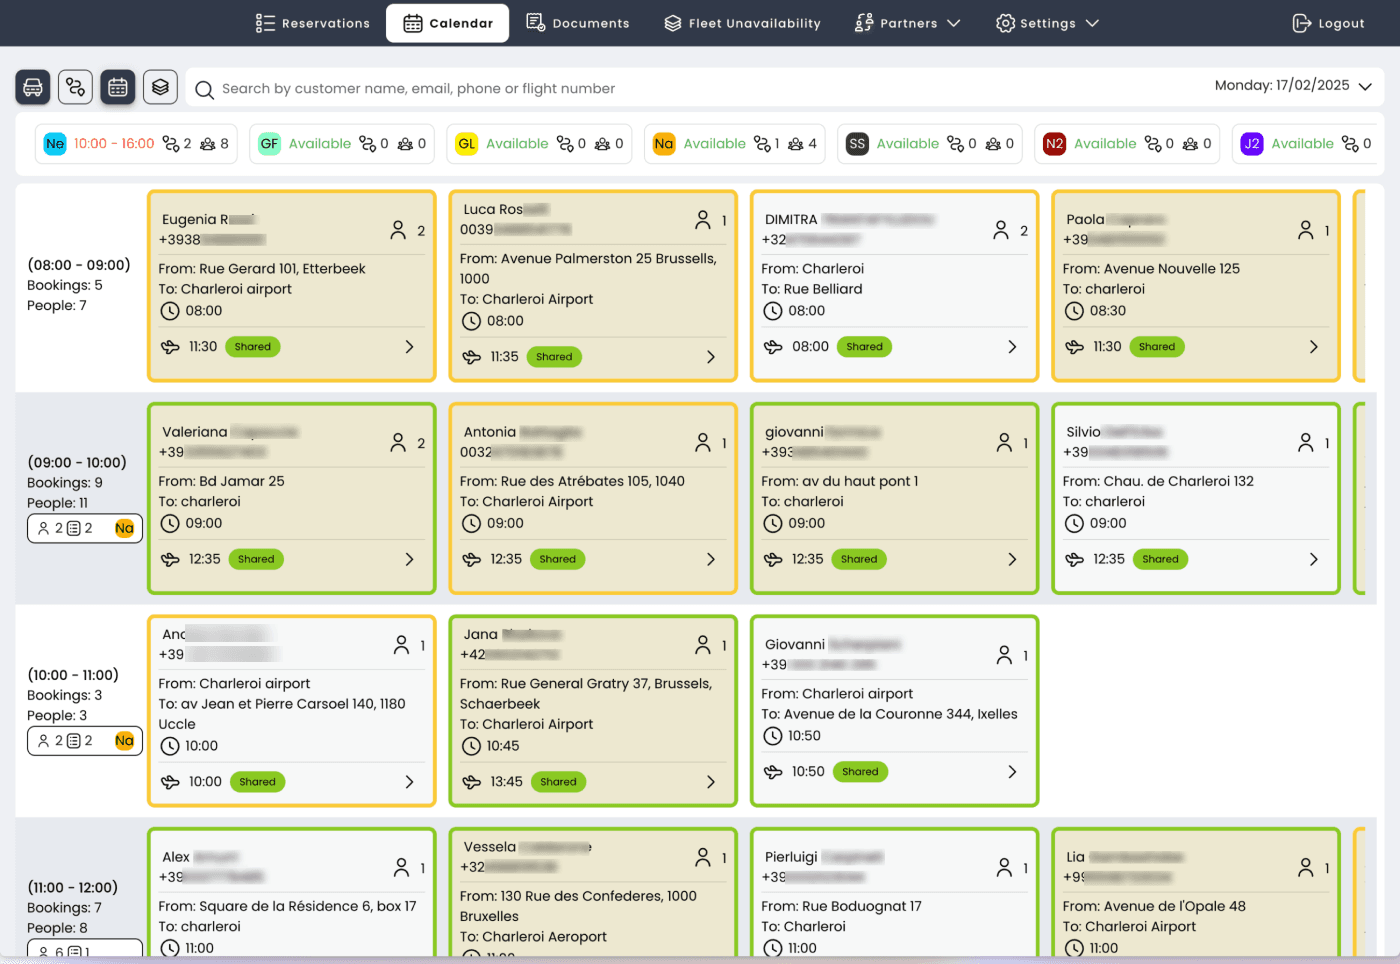This screenshot has height=964, width=1400.
Task: Open the Settings dropdown menu
Action: click(x=1047, y=23)
